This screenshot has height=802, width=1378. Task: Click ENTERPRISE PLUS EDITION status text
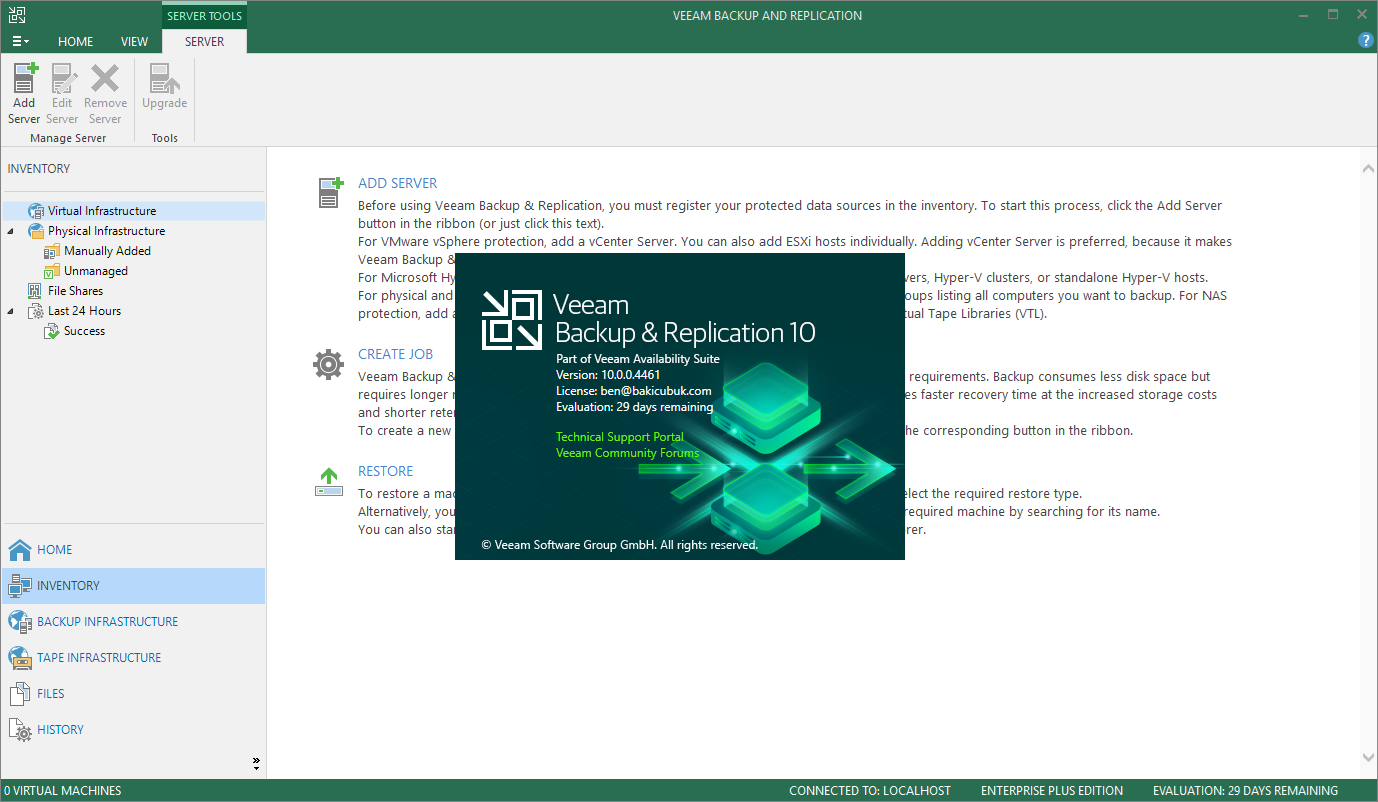tap(1052, 791)
